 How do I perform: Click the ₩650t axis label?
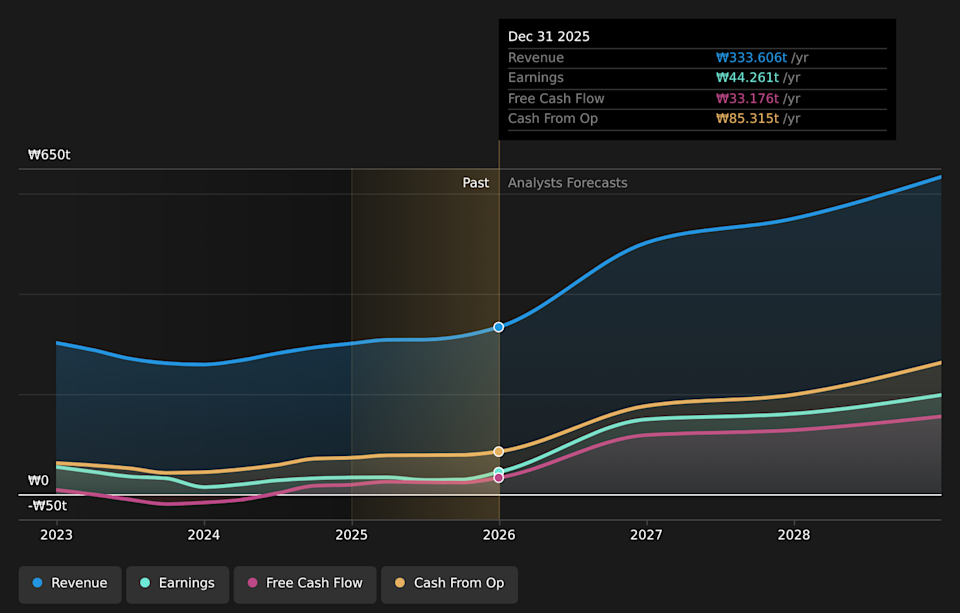coord(48,154)
